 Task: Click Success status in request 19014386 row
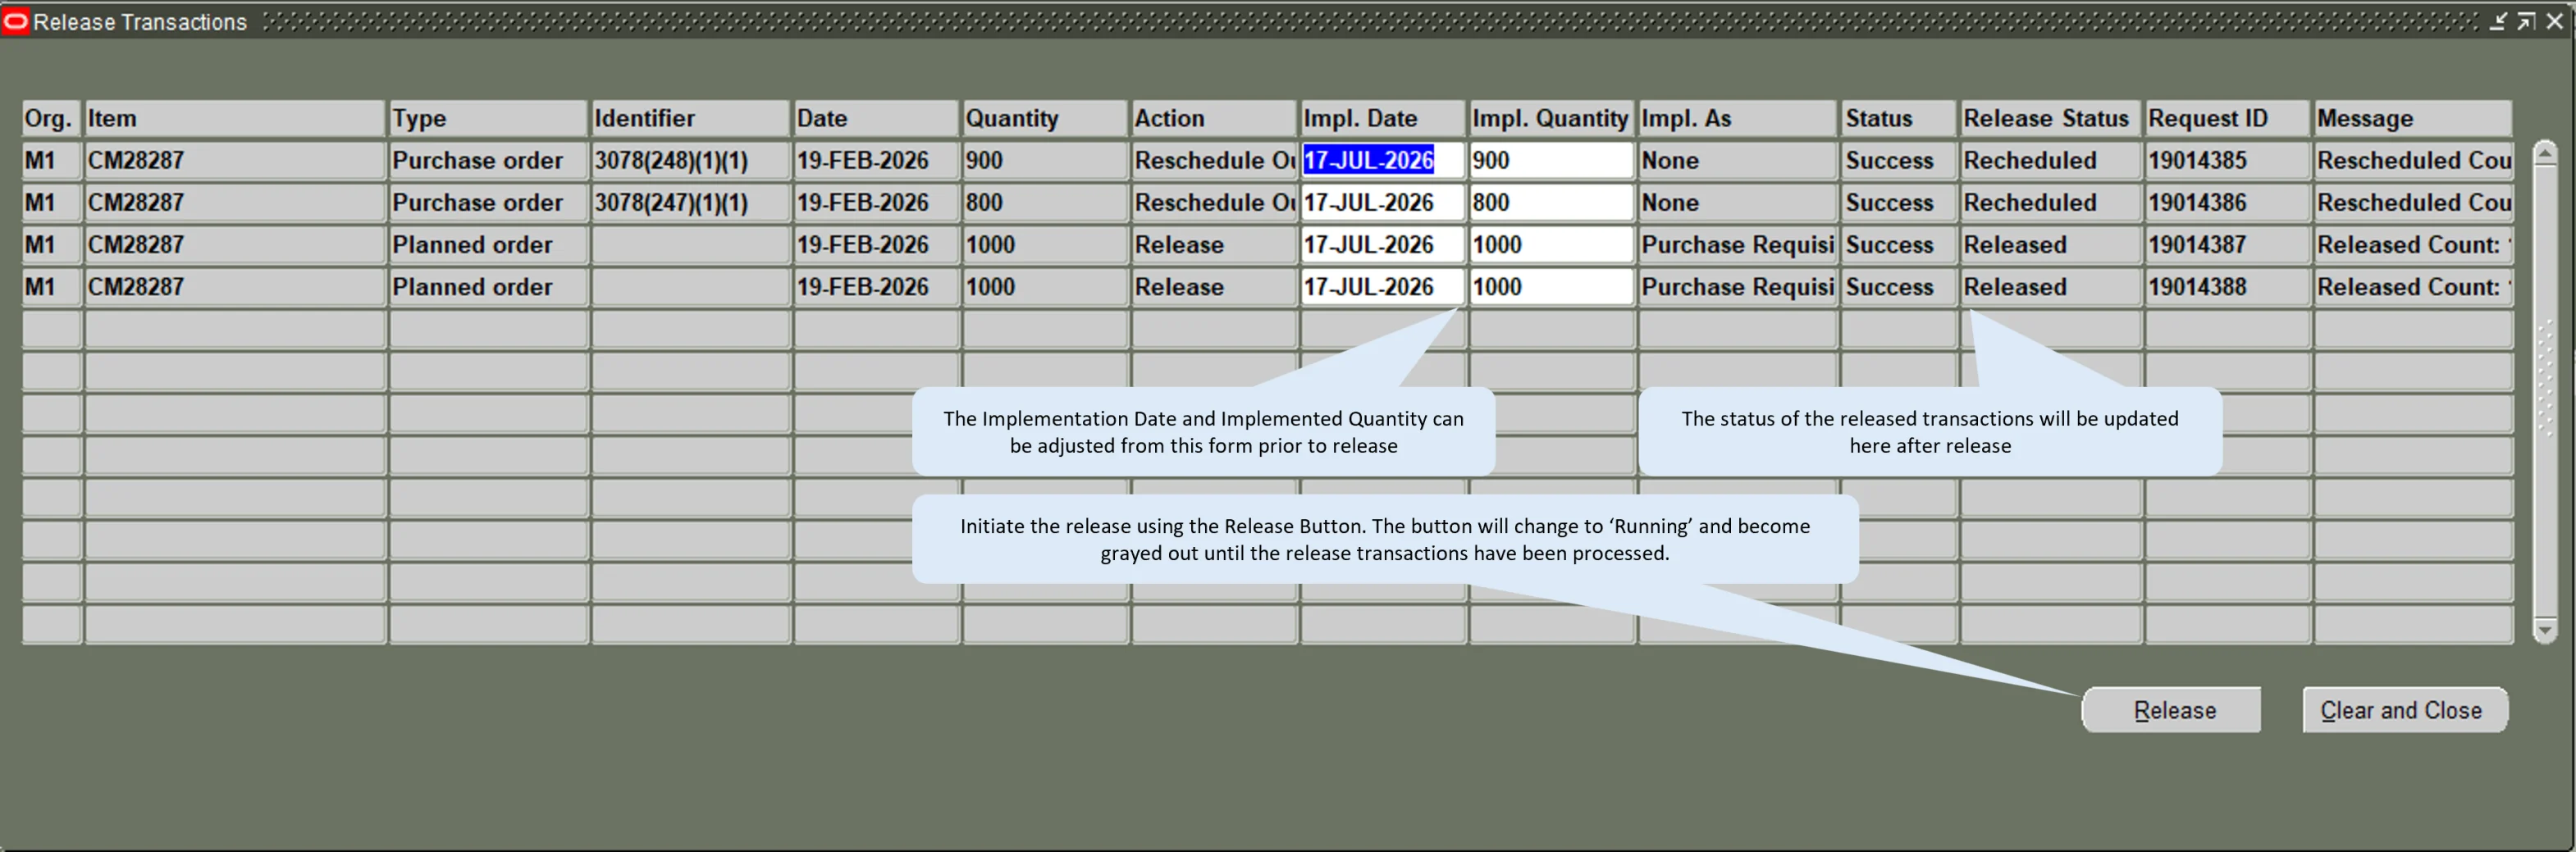[x=1899, y=202]
